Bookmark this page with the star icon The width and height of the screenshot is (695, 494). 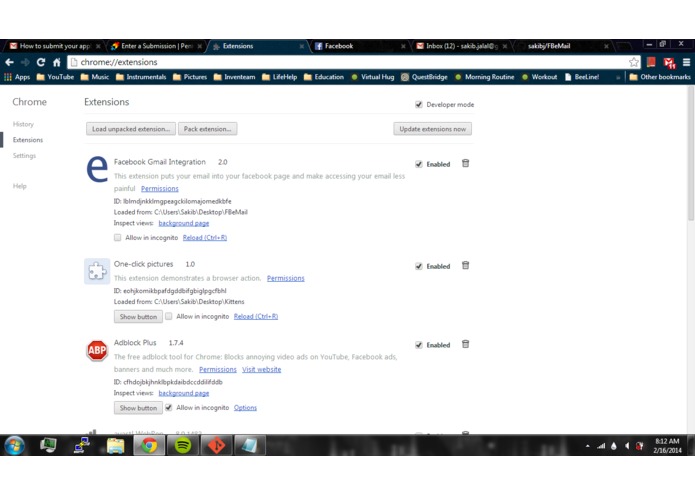[x=634, y=62]
